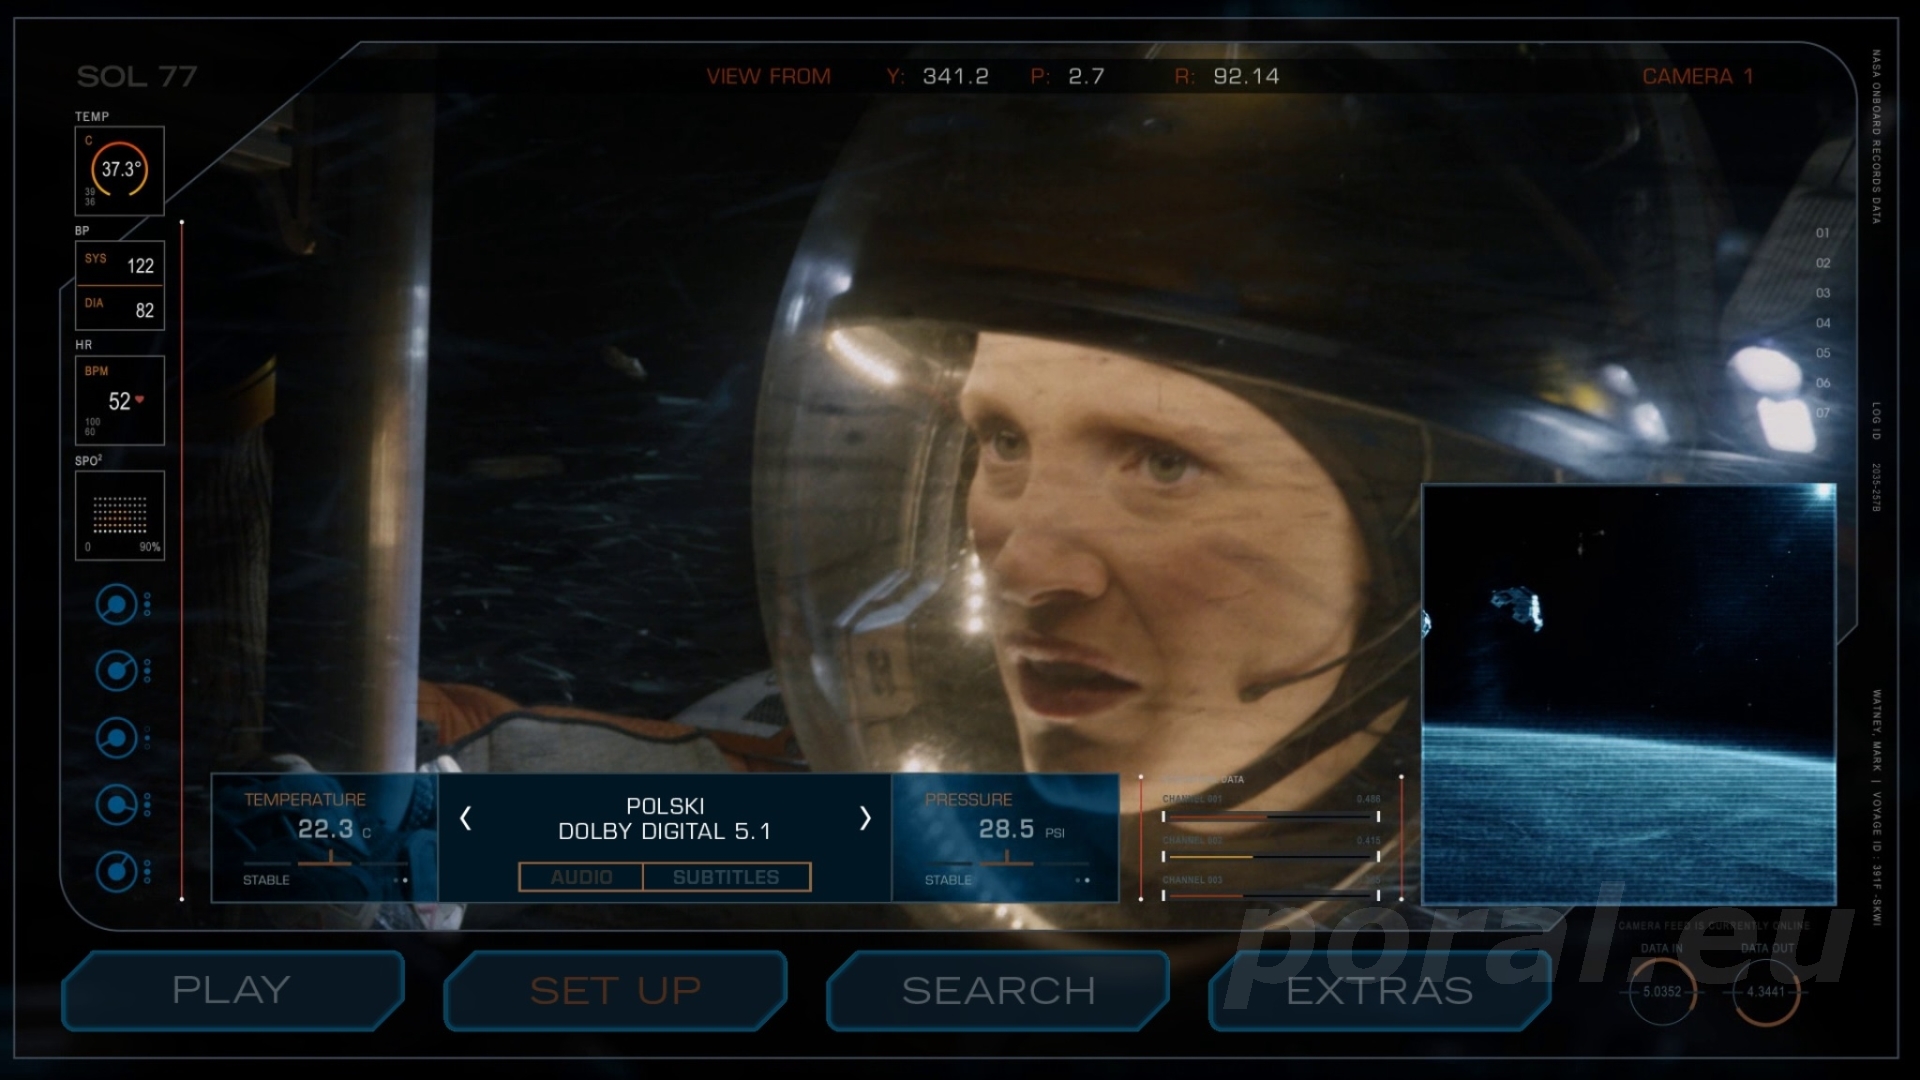Click the Channel 003 level bar
Viewport: 1920px width, 1080px height.
click(x=1271, y=896)
